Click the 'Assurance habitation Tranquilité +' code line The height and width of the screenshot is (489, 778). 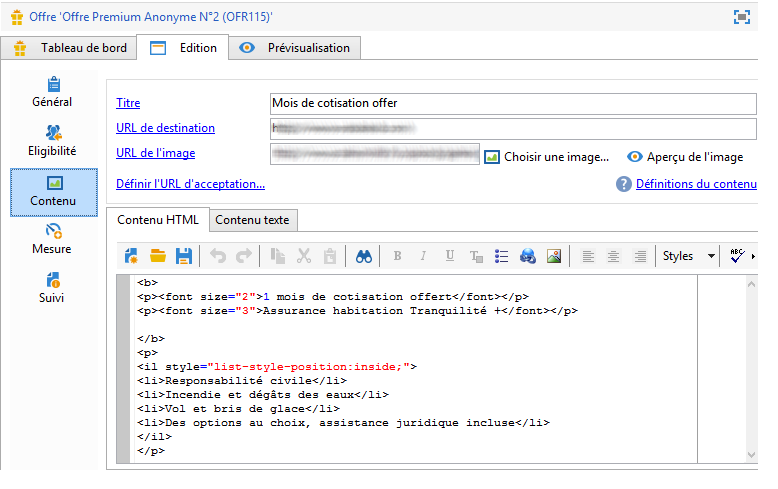(x=357, y=311)
